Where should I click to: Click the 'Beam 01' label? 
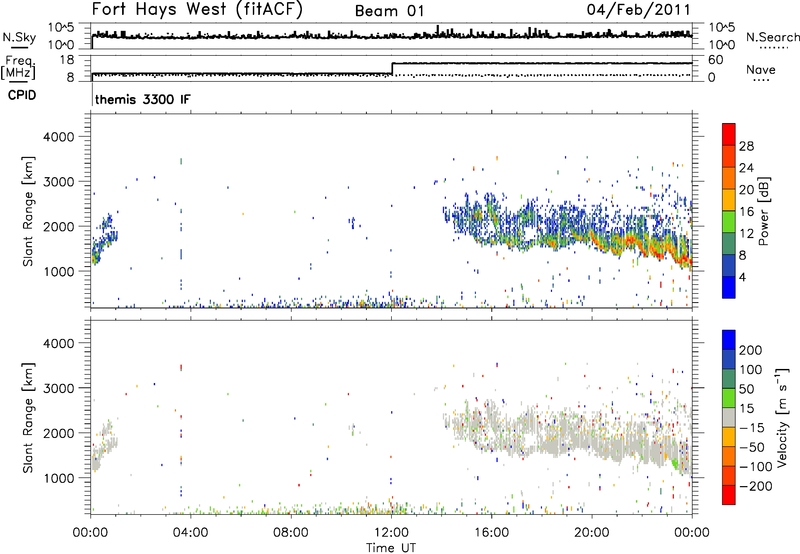390,11
